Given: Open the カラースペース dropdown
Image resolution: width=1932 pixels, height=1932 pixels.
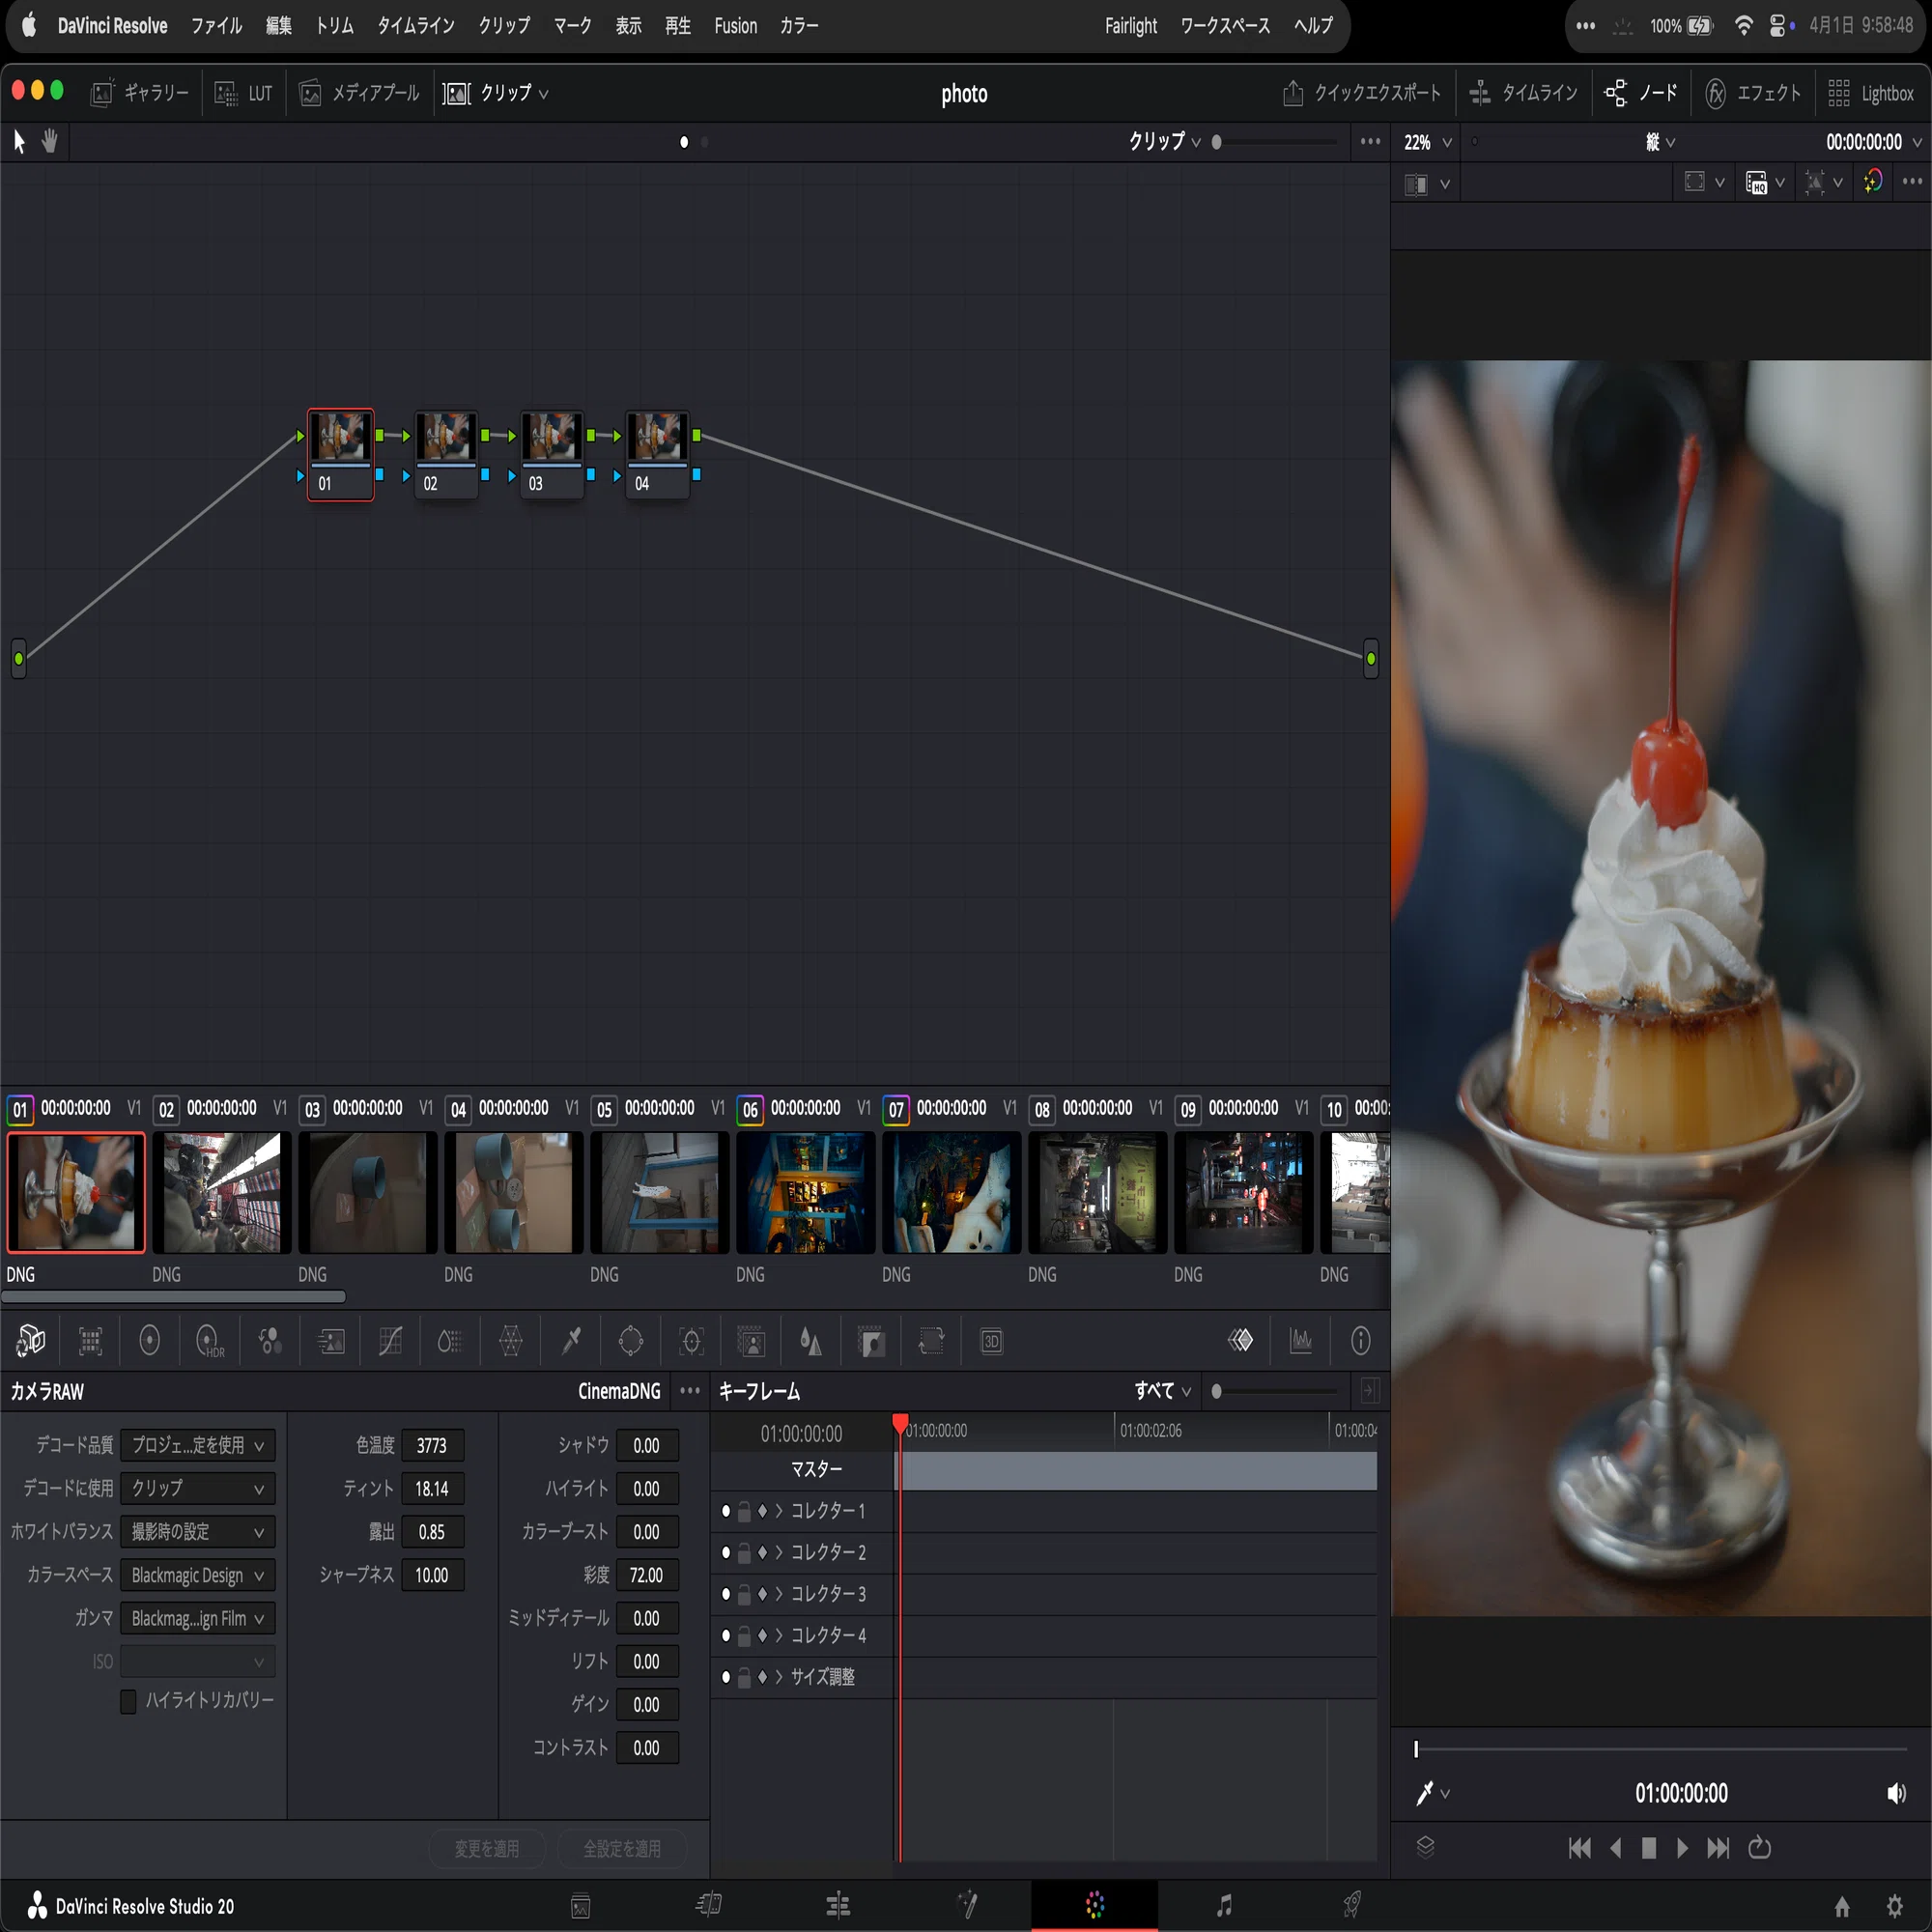Looking at the screenshot, I should [x=197, y=1575].
